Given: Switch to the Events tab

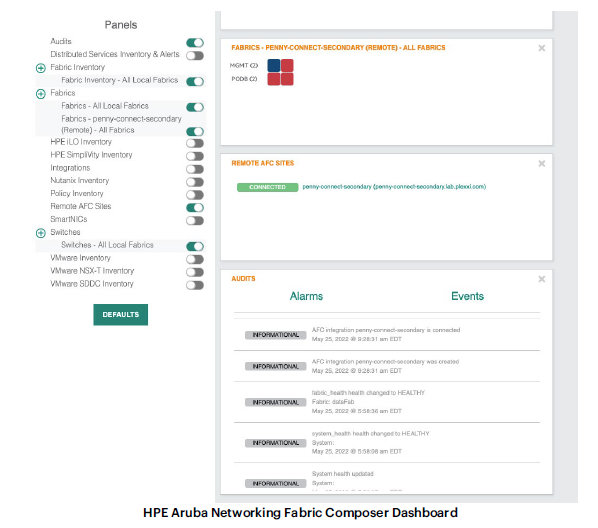Looking at the screenshot, I should click(x=468, y=296).
